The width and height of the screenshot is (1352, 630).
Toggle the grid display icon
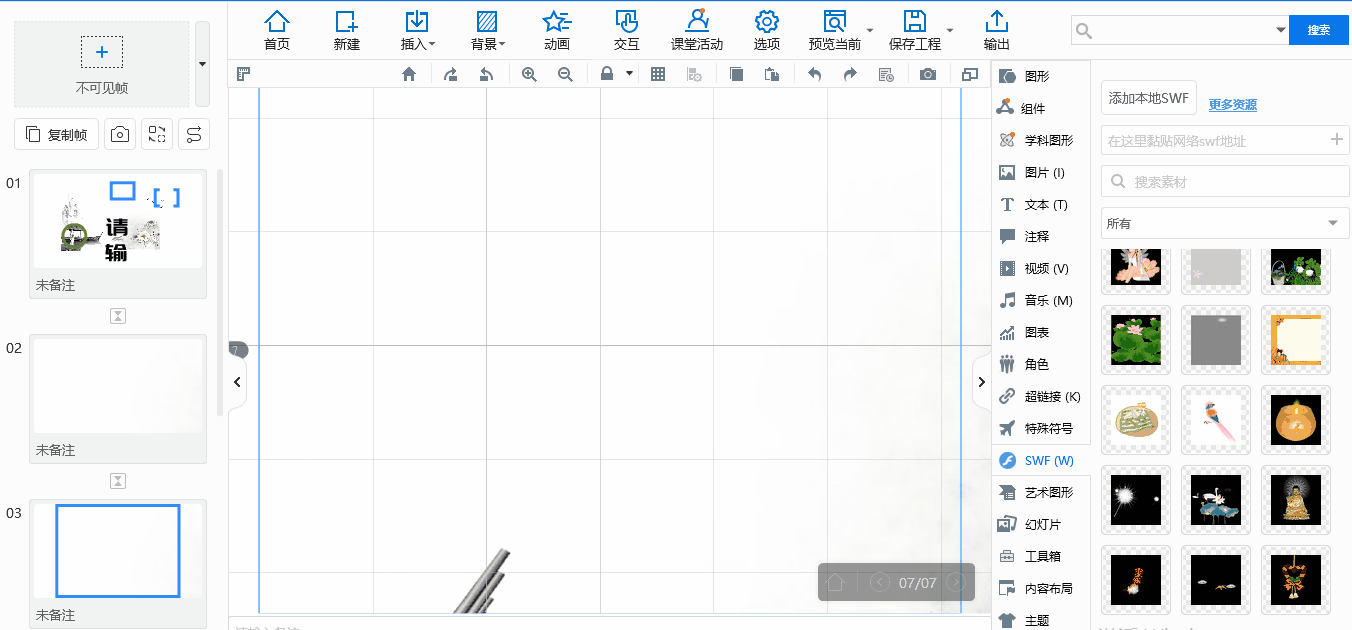pos(658,74)
